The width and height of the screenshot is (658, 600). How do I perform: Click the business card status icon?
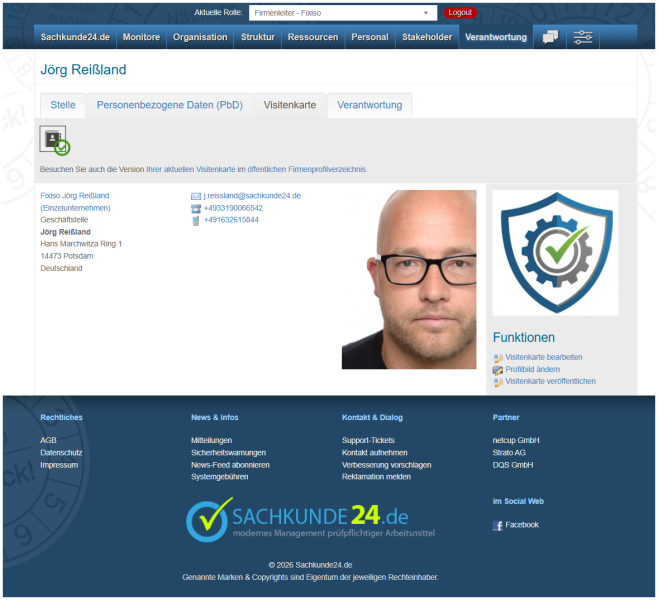(54, 140)
